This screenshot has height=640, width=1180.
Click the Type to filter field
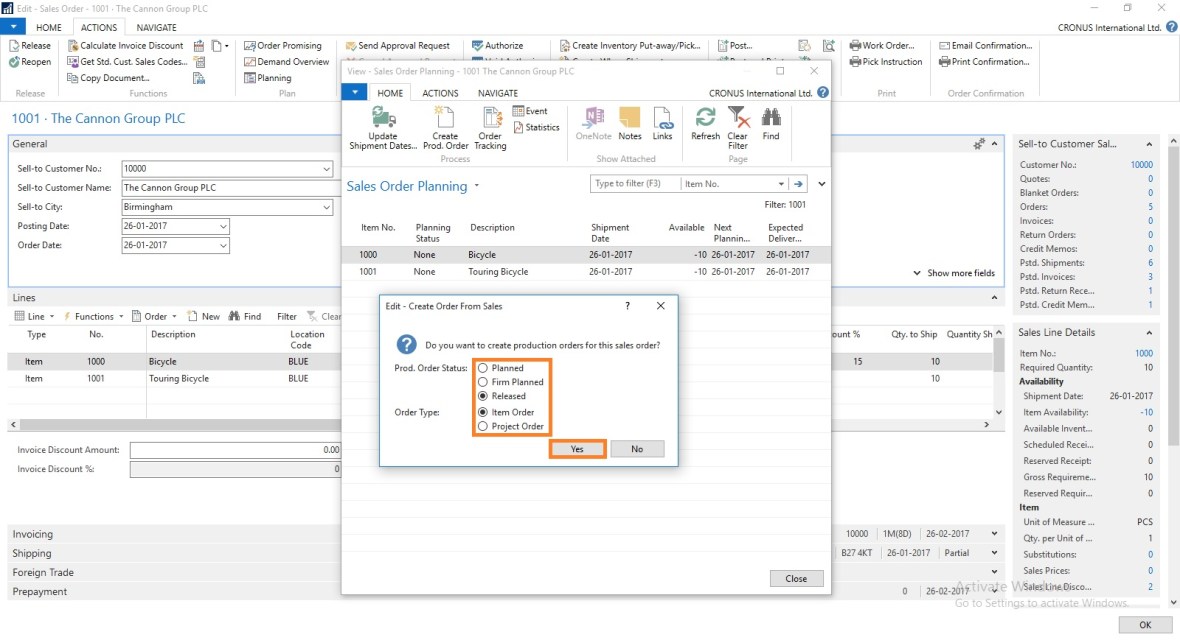coord(634,184)
